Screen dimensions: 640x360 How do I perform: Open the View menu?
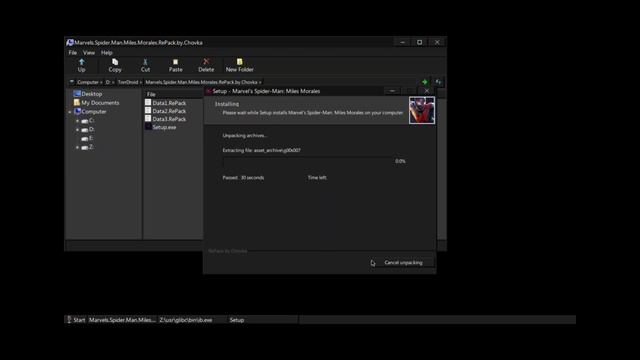coord(89,53)
